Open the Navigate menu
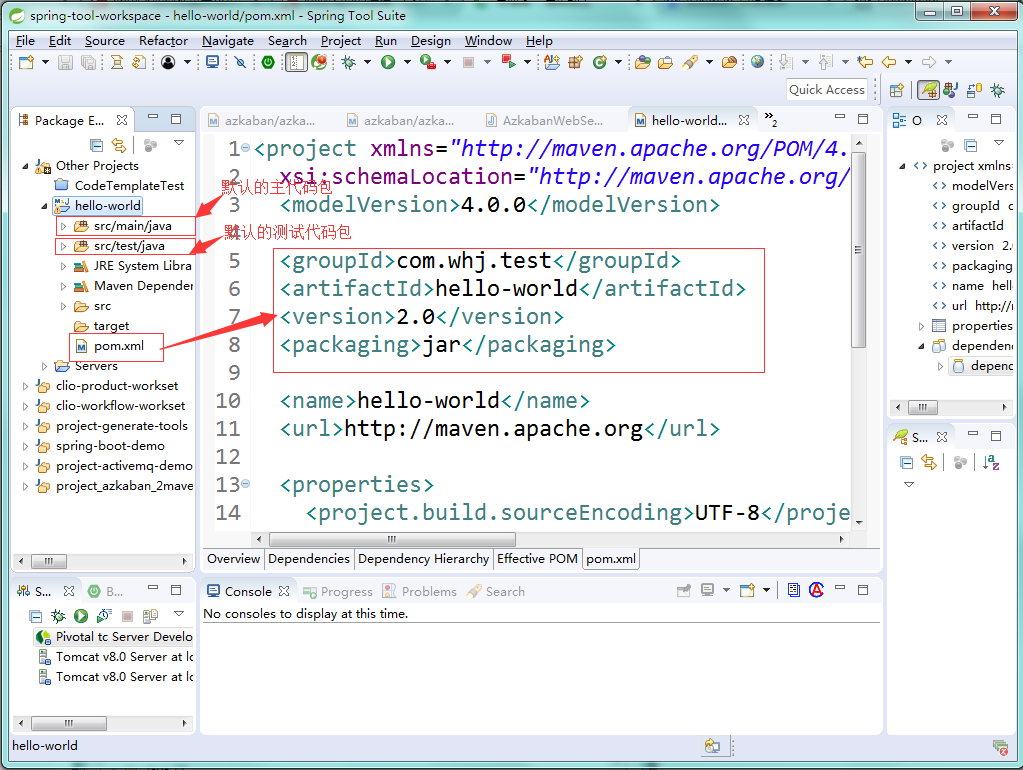 [x=228, y=40]
